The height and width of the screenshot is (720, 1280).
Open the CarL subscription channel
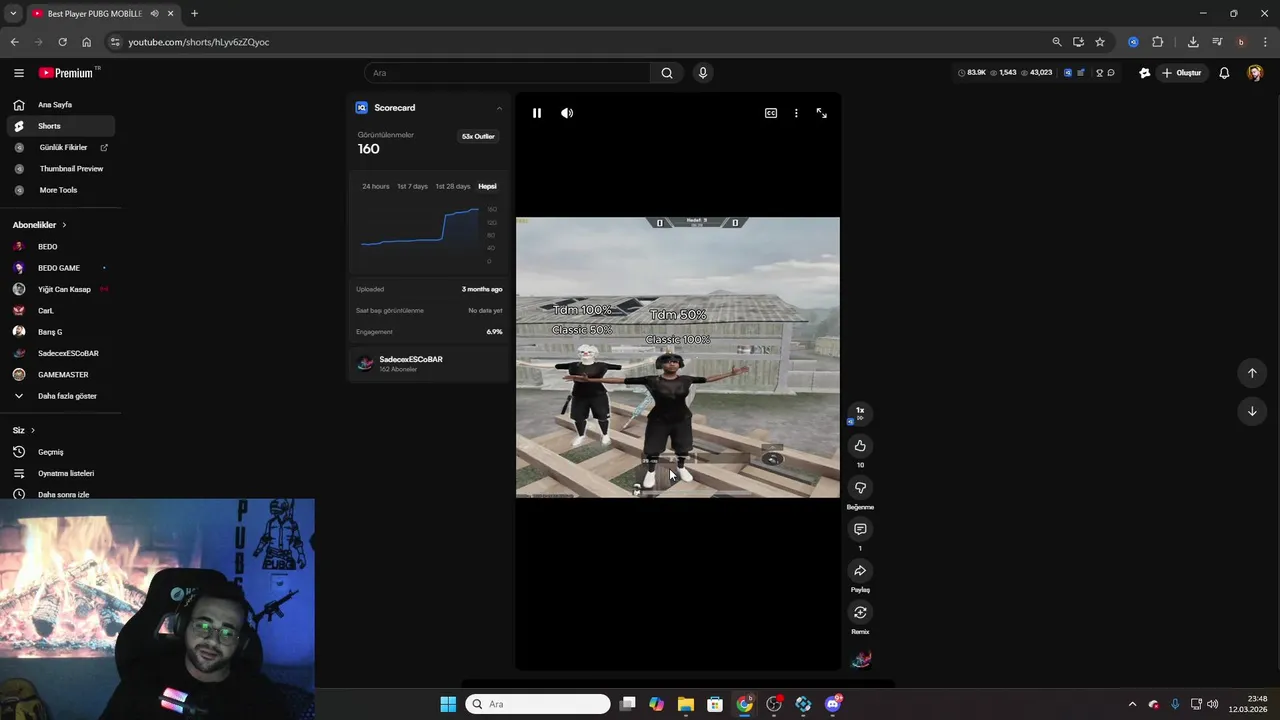coord(62,311)
